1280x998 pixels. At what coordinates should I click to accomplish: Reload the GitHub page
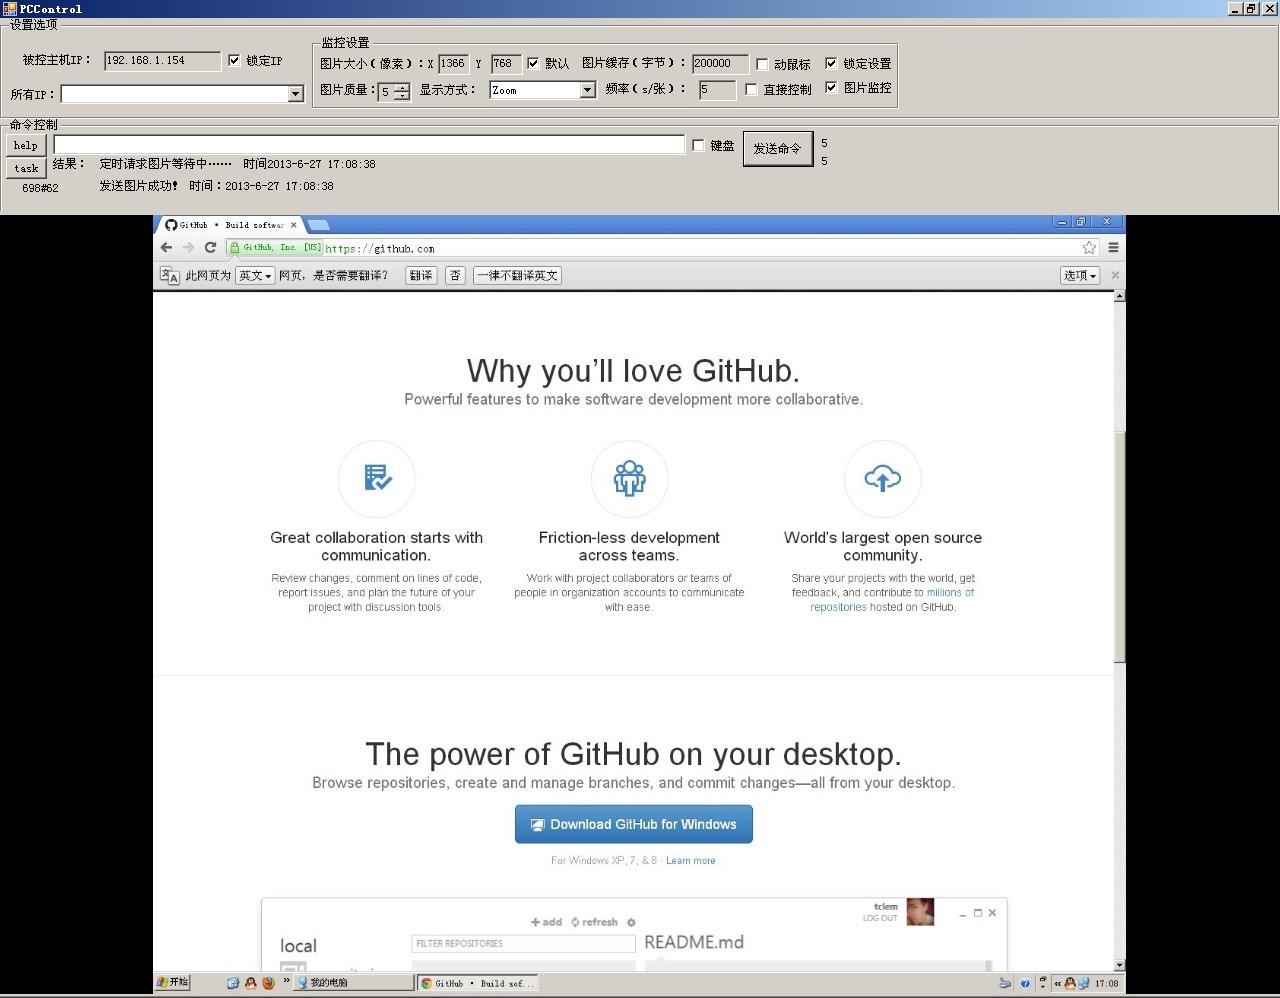coord(210,248)
